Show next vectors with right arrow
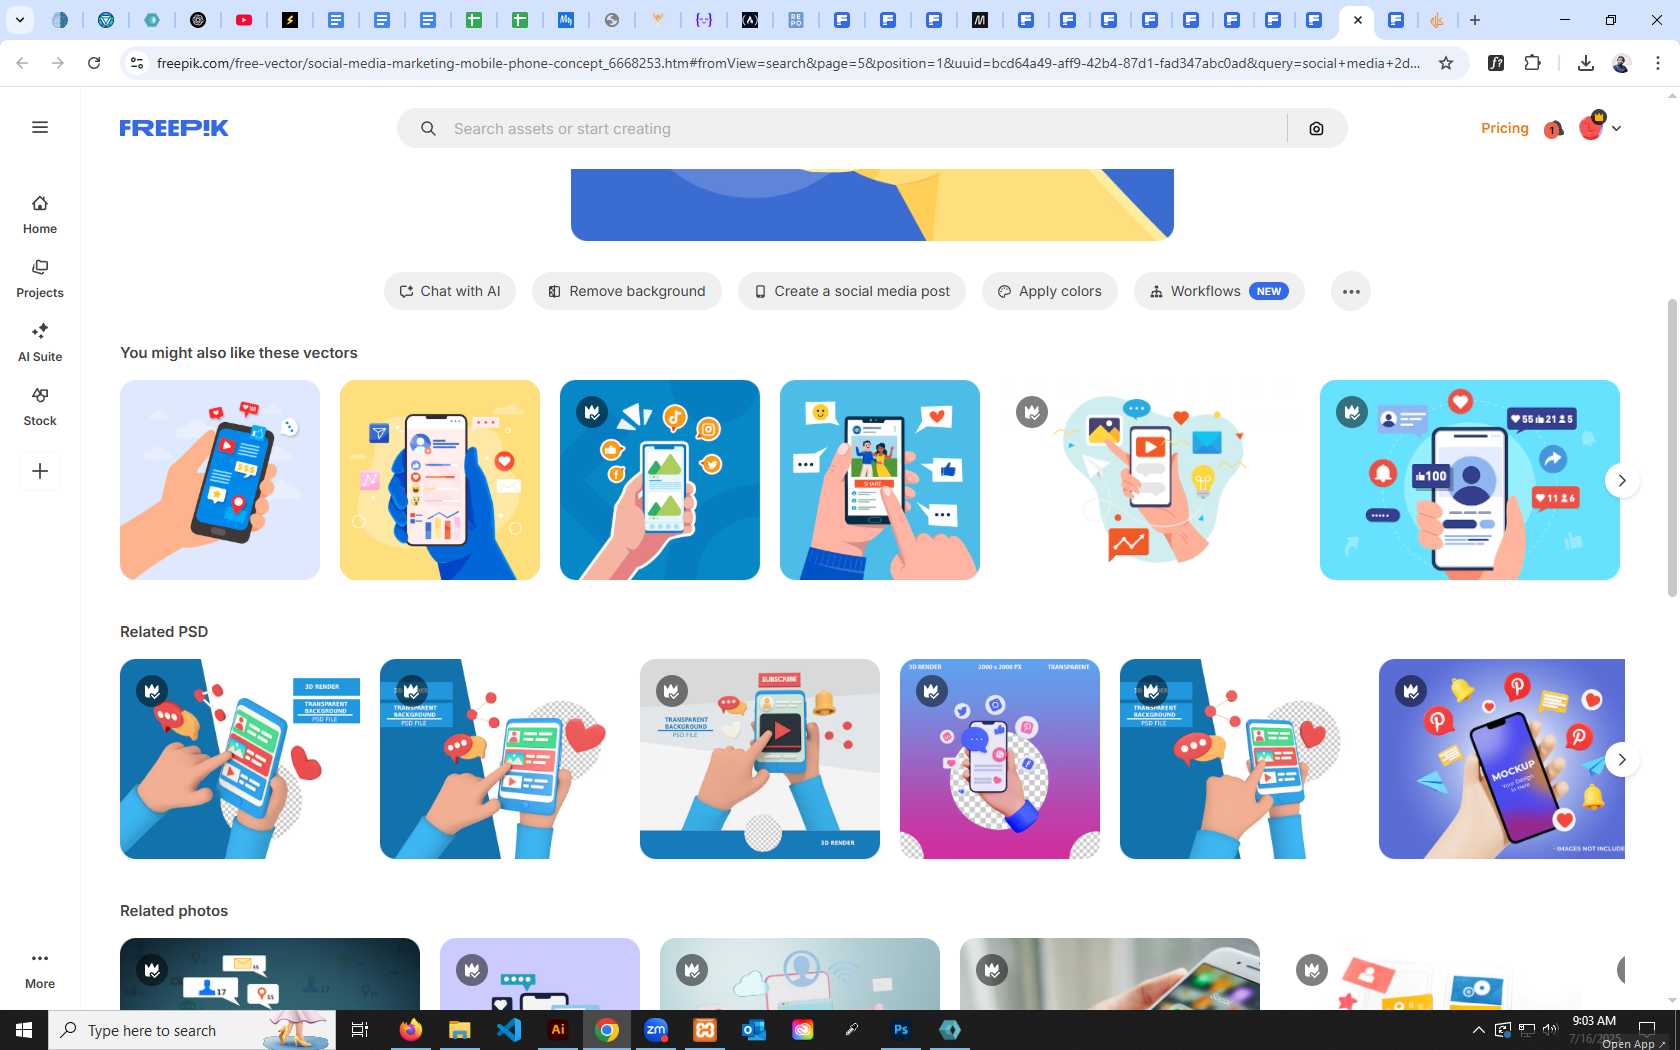Image resolution: width=1680 pixels, height=1050 pixels. [1622, 480]
